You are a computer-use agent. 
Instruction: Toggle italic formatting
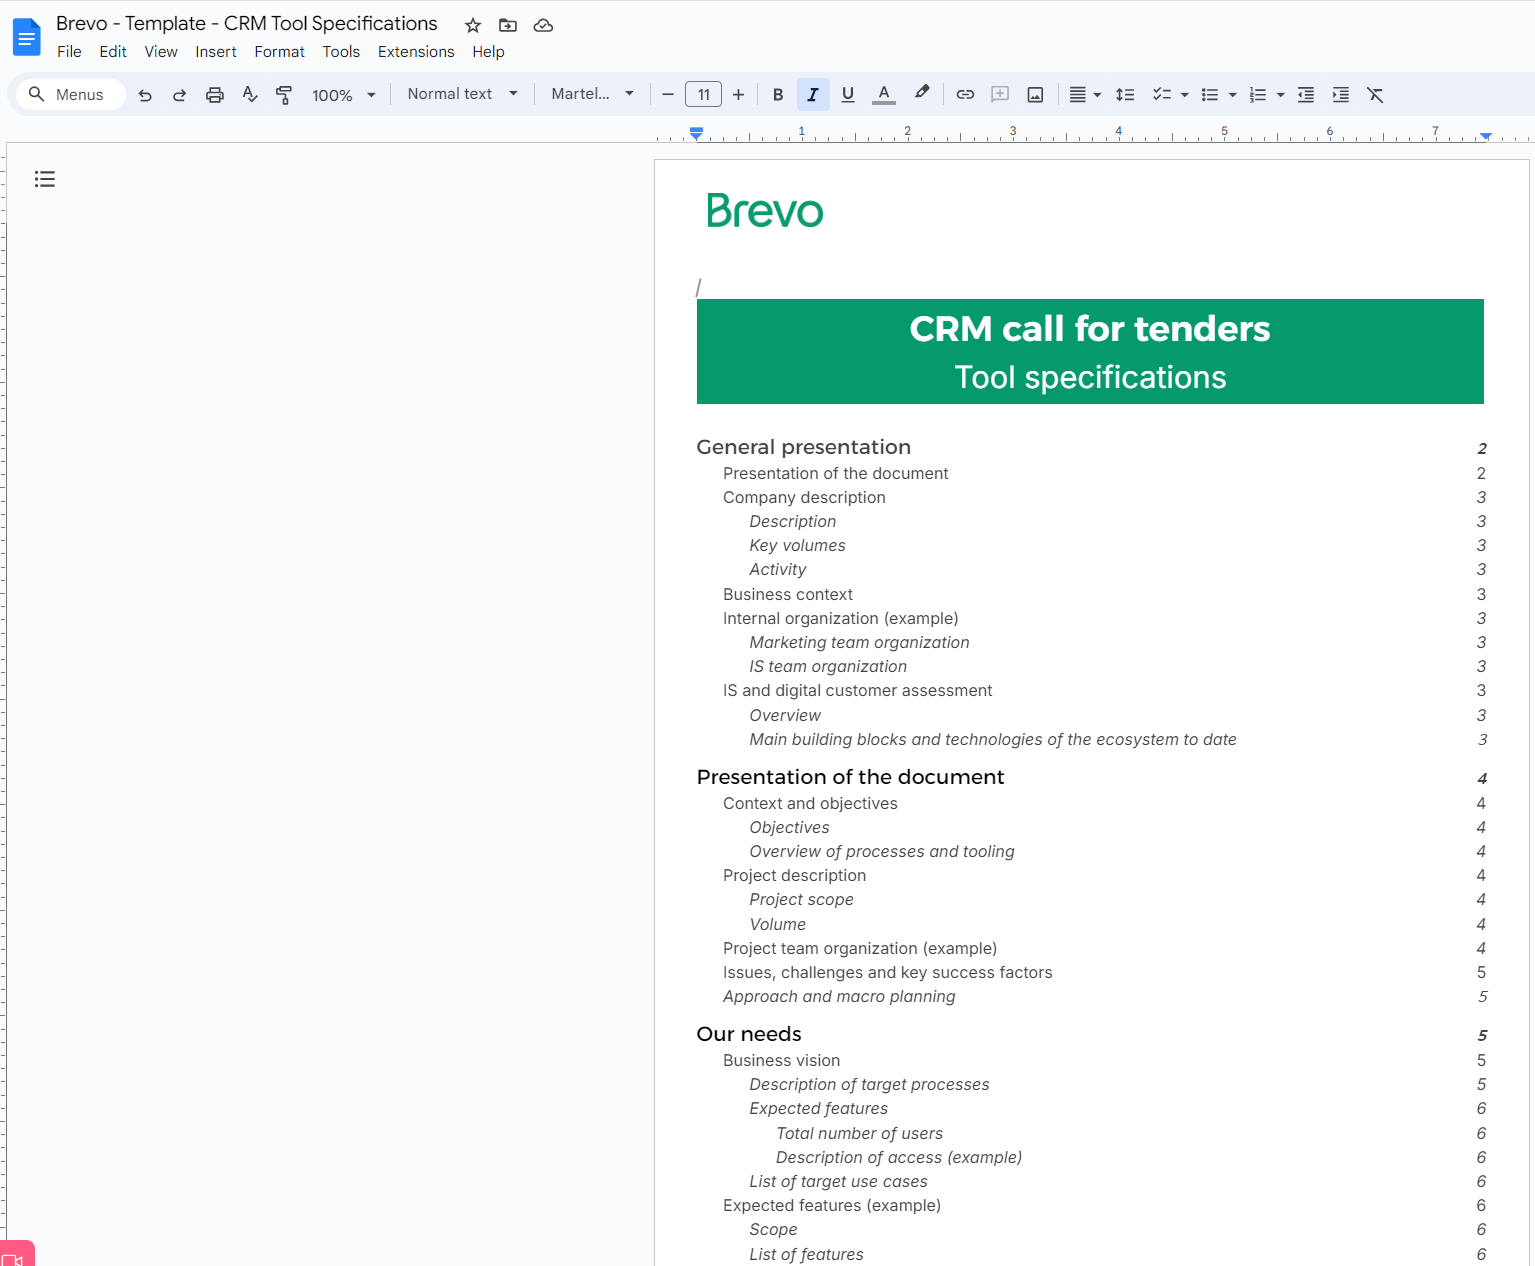pos(813,95)
